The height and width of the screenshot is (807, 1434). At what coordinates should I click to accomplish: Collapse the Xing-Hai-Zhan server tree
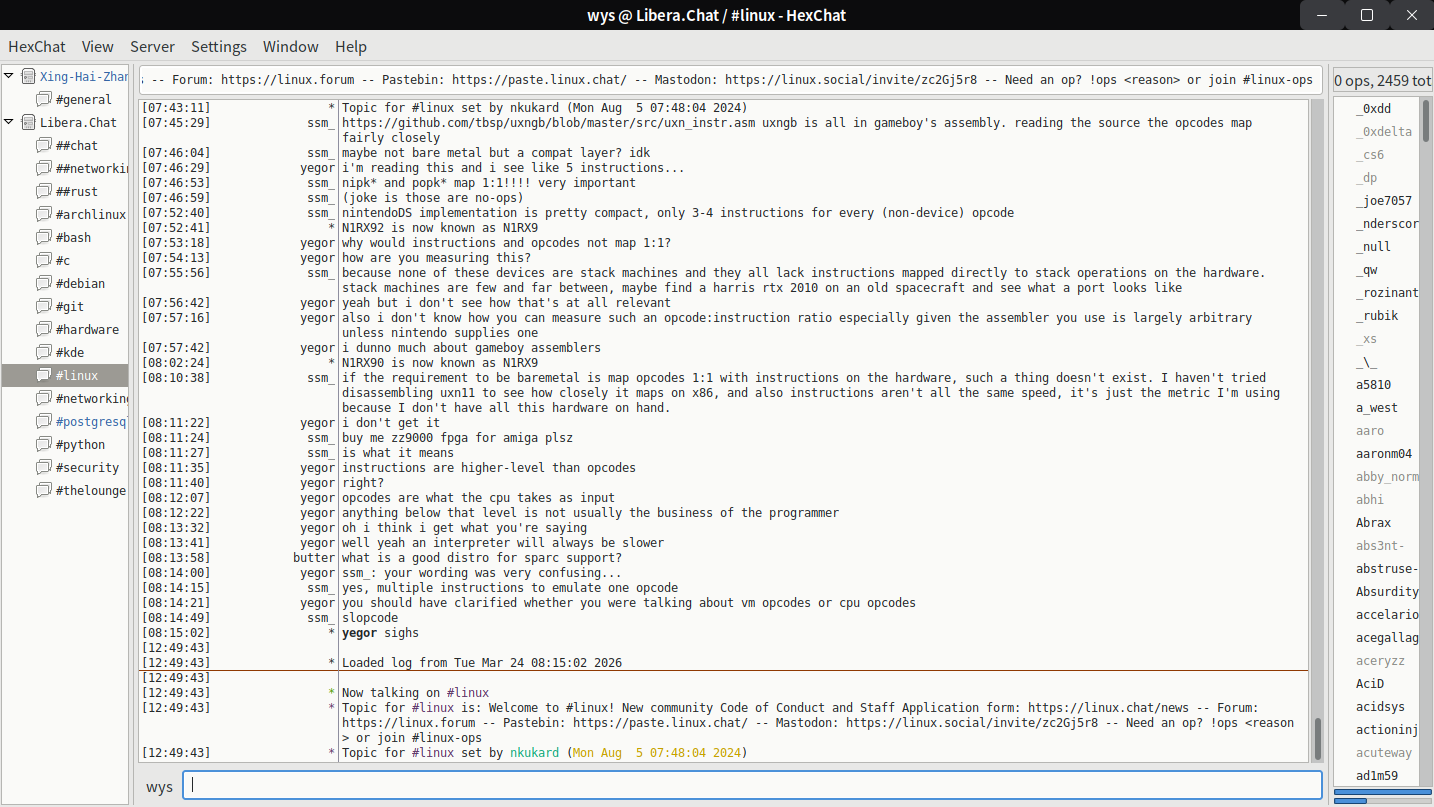pos(9,76)
